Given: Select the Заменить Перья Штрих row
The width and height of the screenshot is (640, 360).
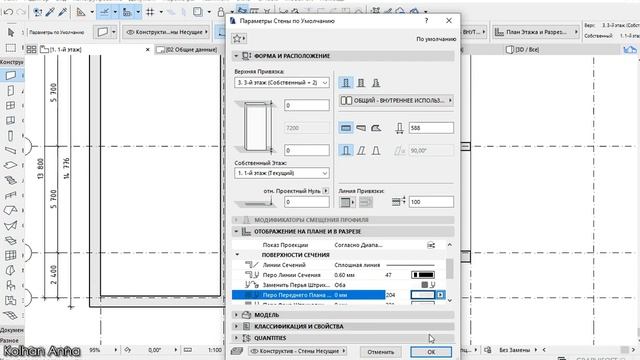Looking at the screenshot, I should tap(338, 285).
